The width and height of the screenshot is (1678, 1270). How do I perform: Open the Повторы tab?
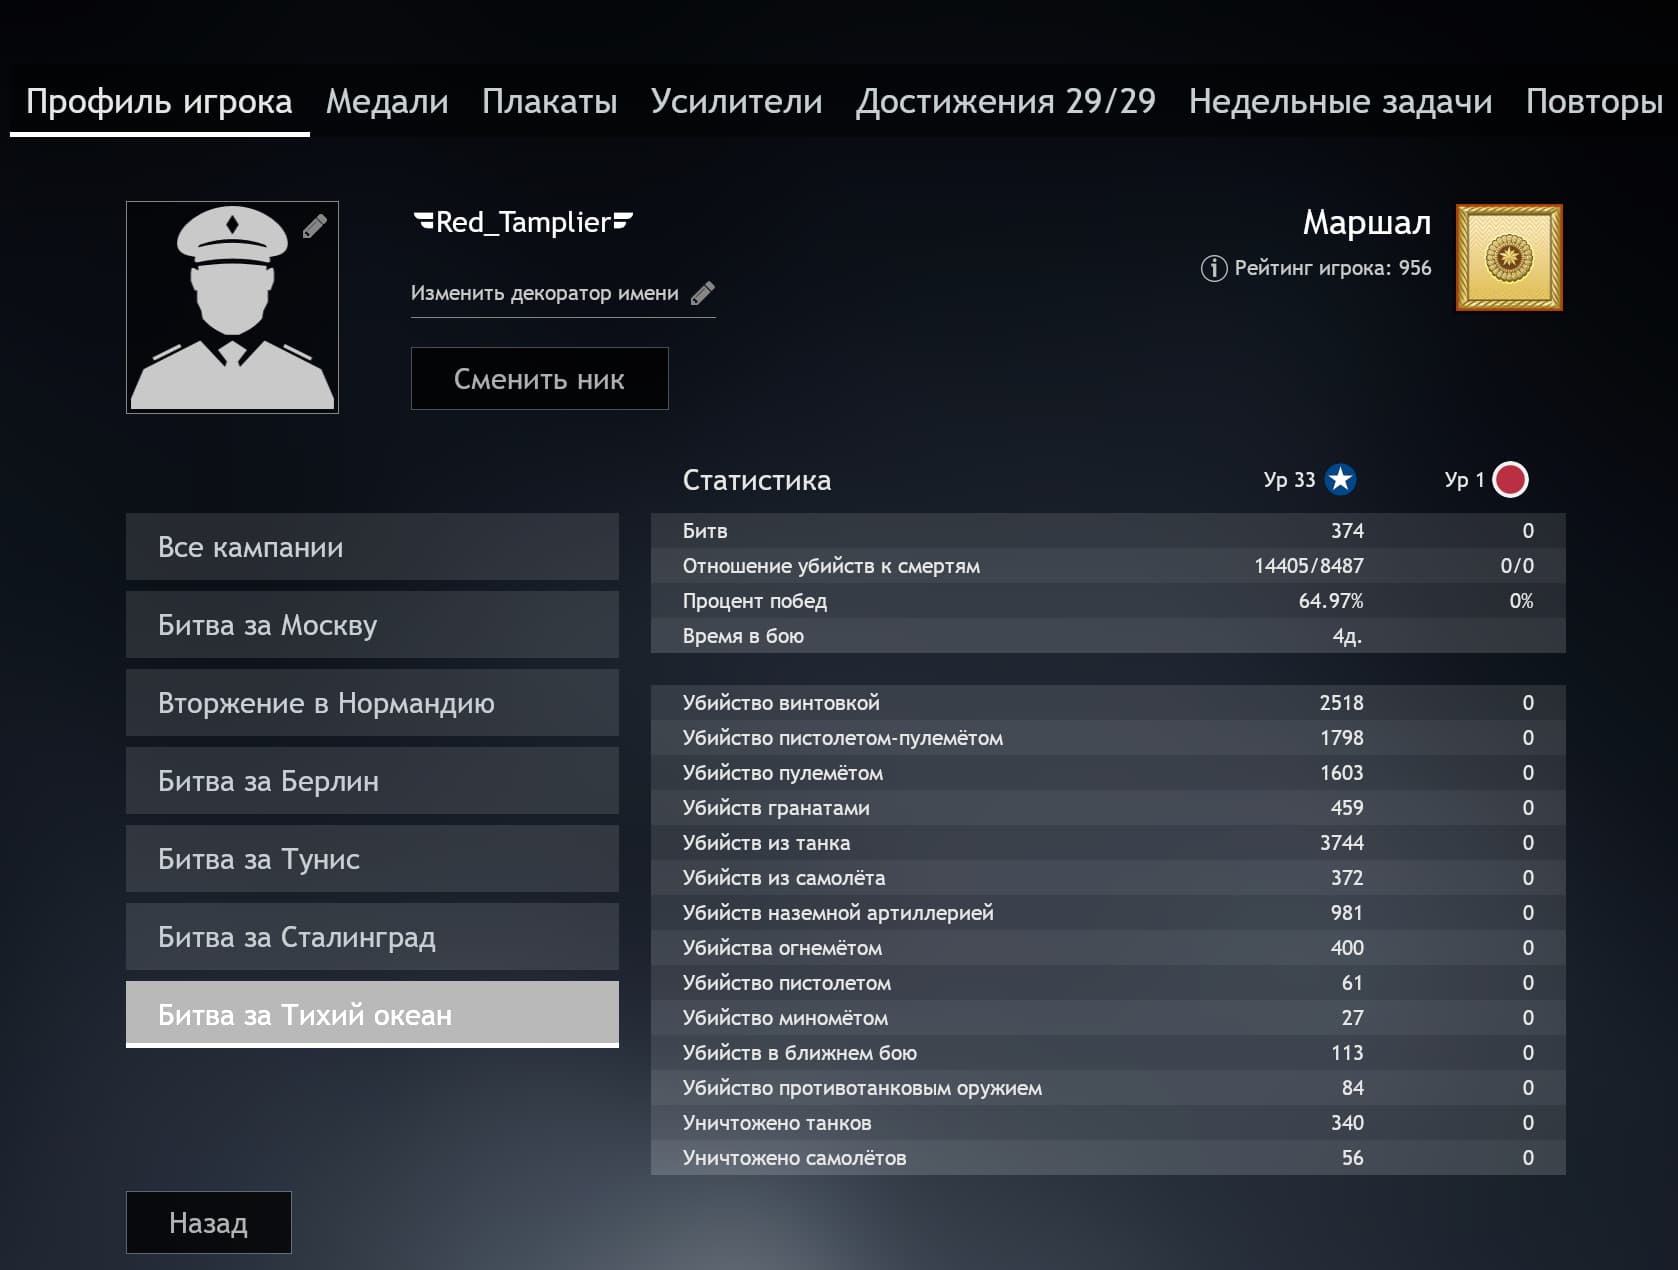point(1594,102)
